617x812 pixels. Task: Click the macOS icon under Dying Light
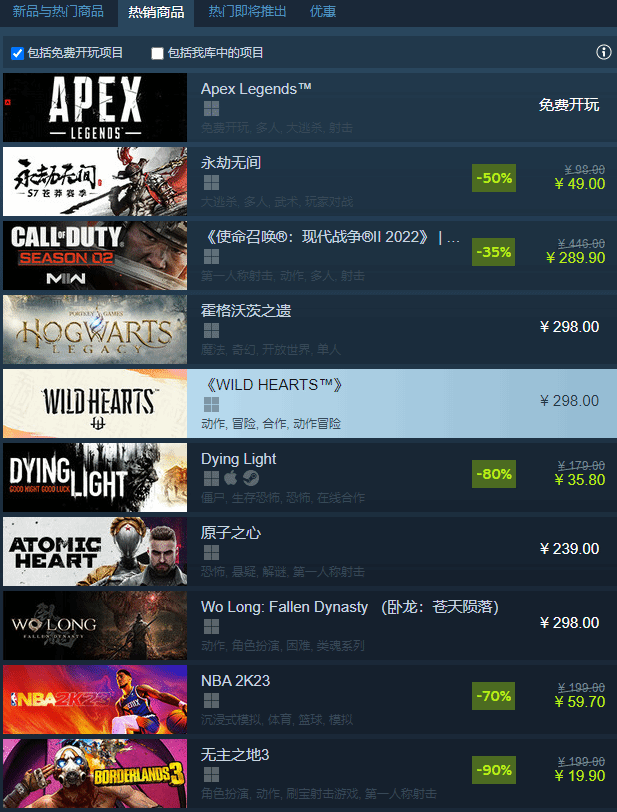tap(231, 478)
